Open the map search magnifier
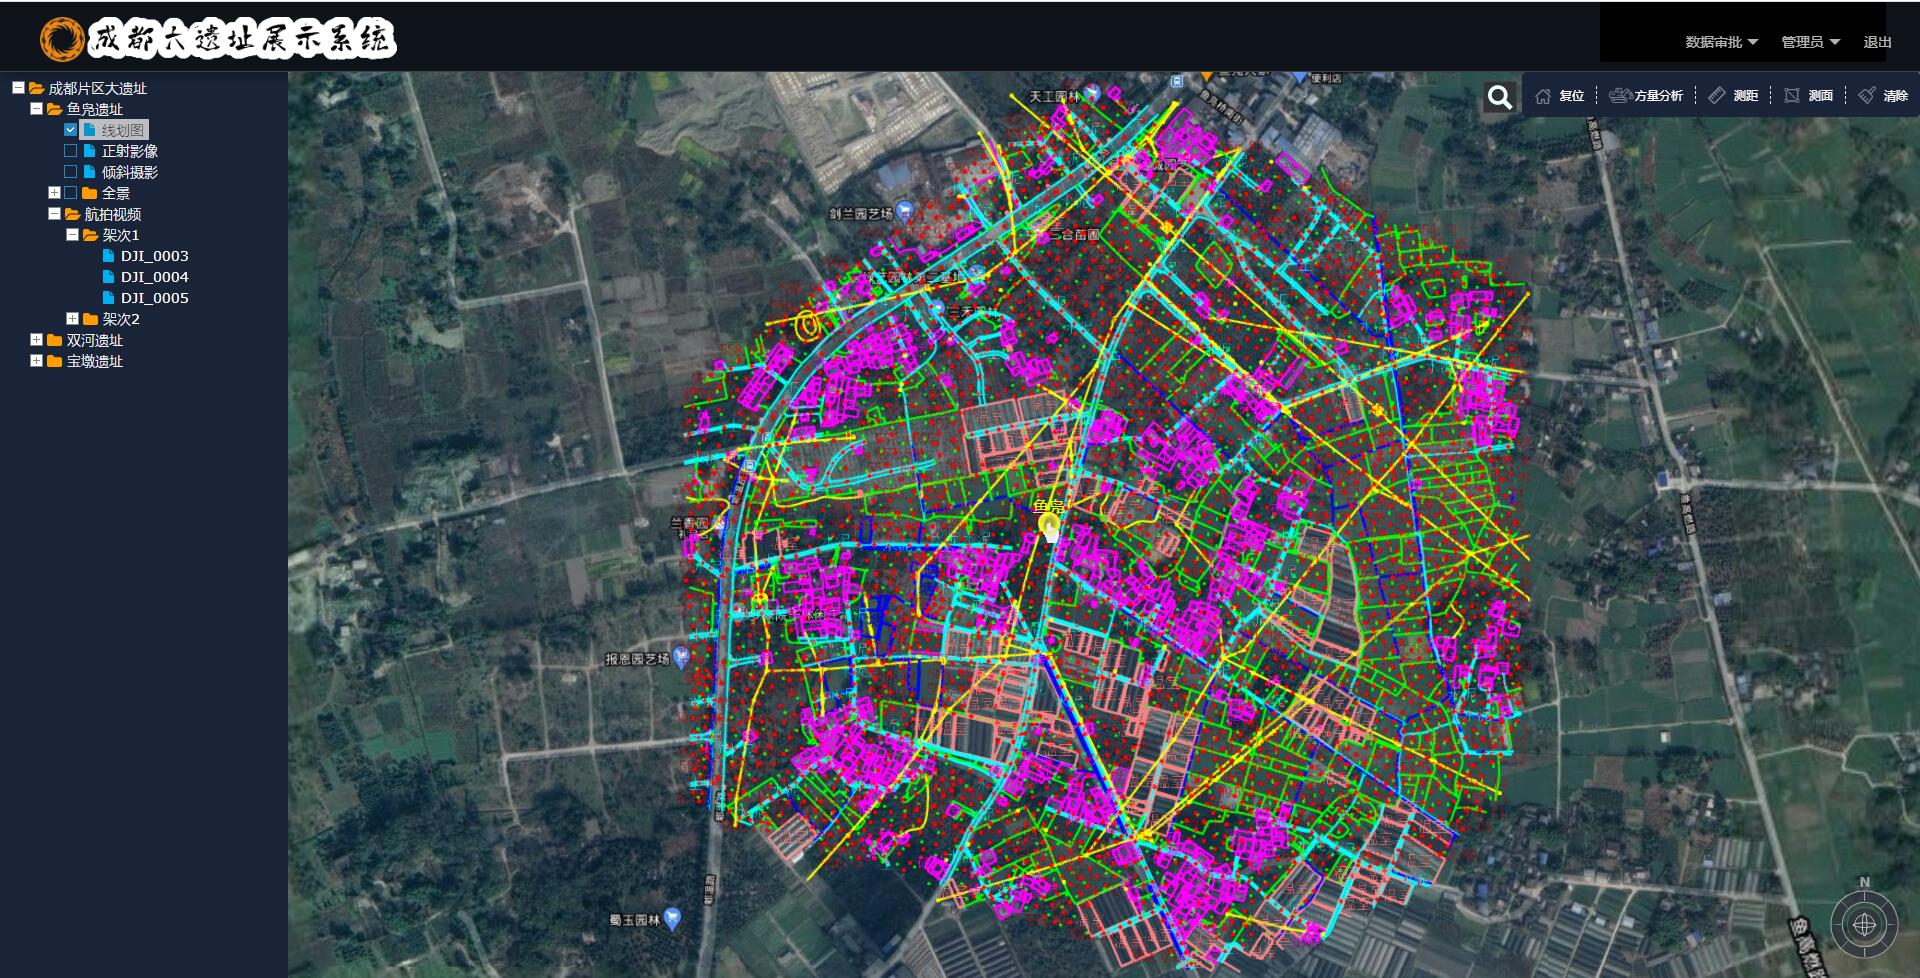Screen dimensions: 1920x978 coord(1499,97)
